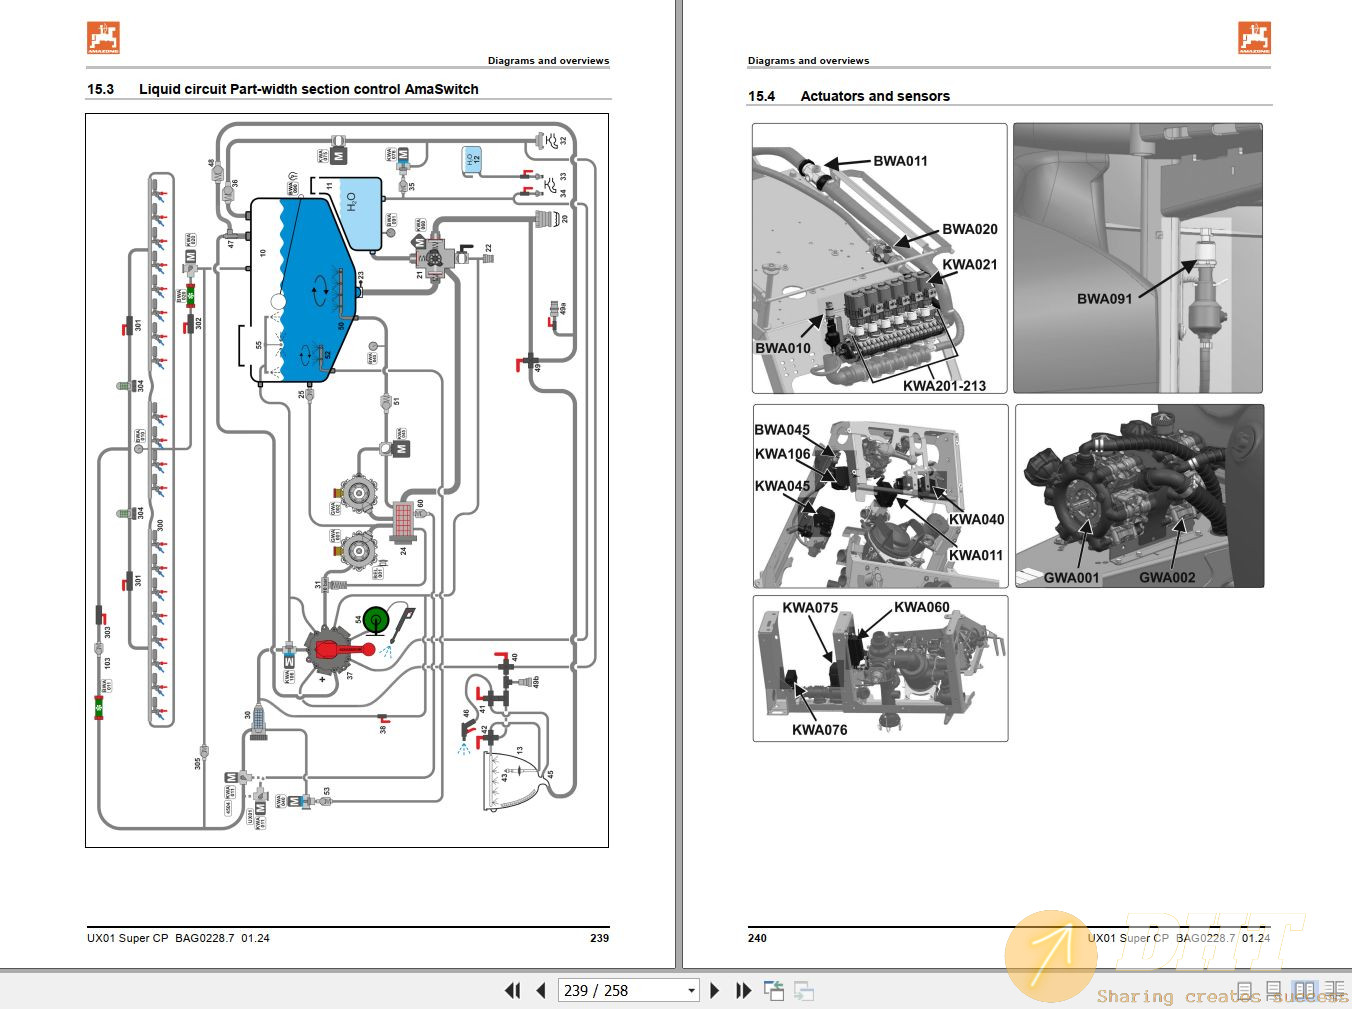Select the GWA001 and GWA002 pump photo
Image resolution: width=1352 pixels, height=1009 pixels.
coord(1139,495)
